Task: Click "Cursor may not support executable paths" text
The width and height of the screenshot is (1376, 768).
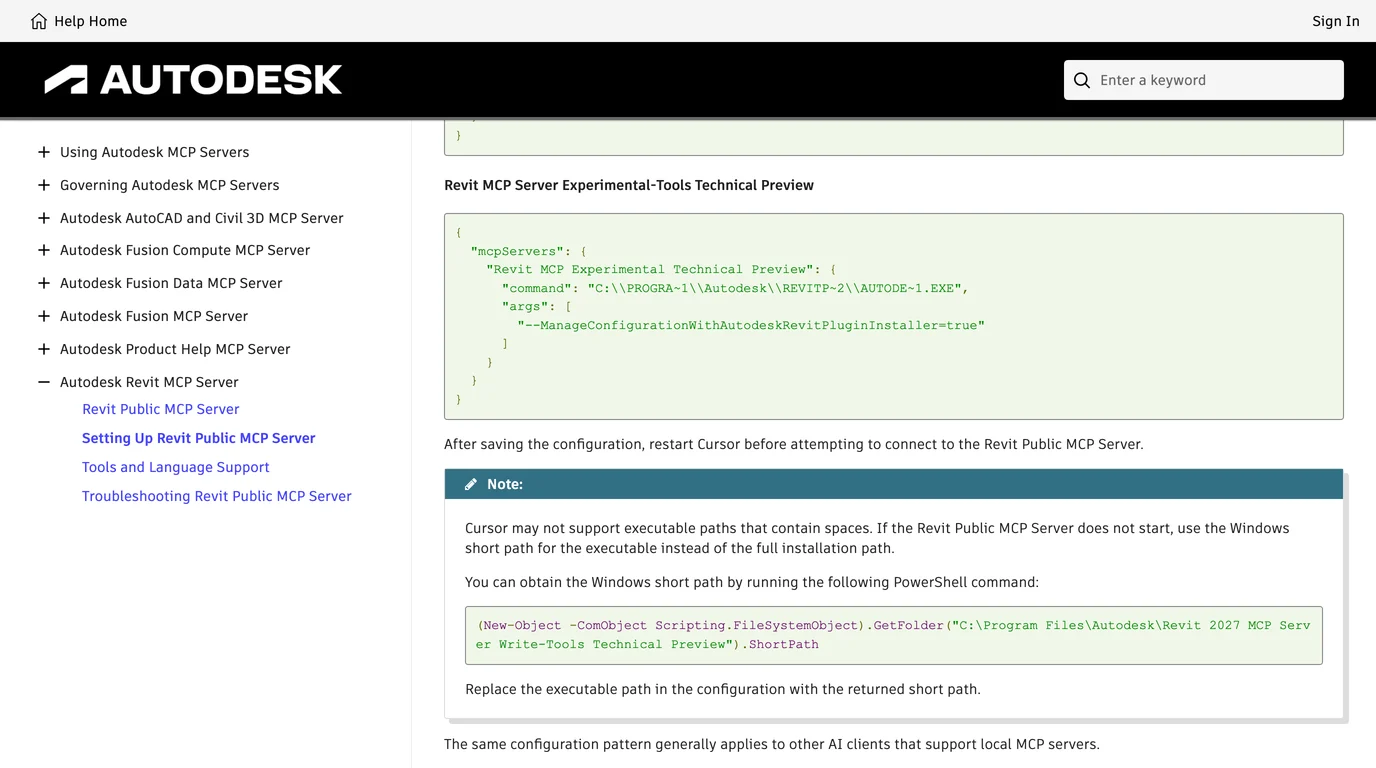Action: pyautogui.click(x=877, y=538)
